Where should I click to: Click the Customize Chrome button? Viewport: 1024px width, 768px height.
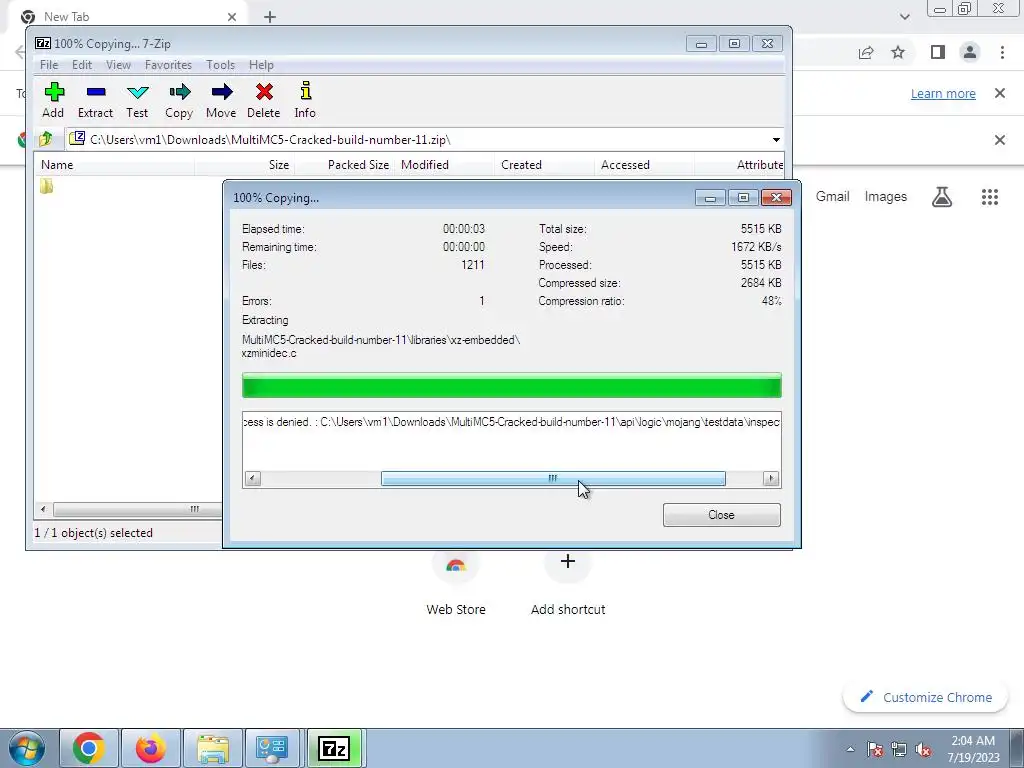coord(925,697)
